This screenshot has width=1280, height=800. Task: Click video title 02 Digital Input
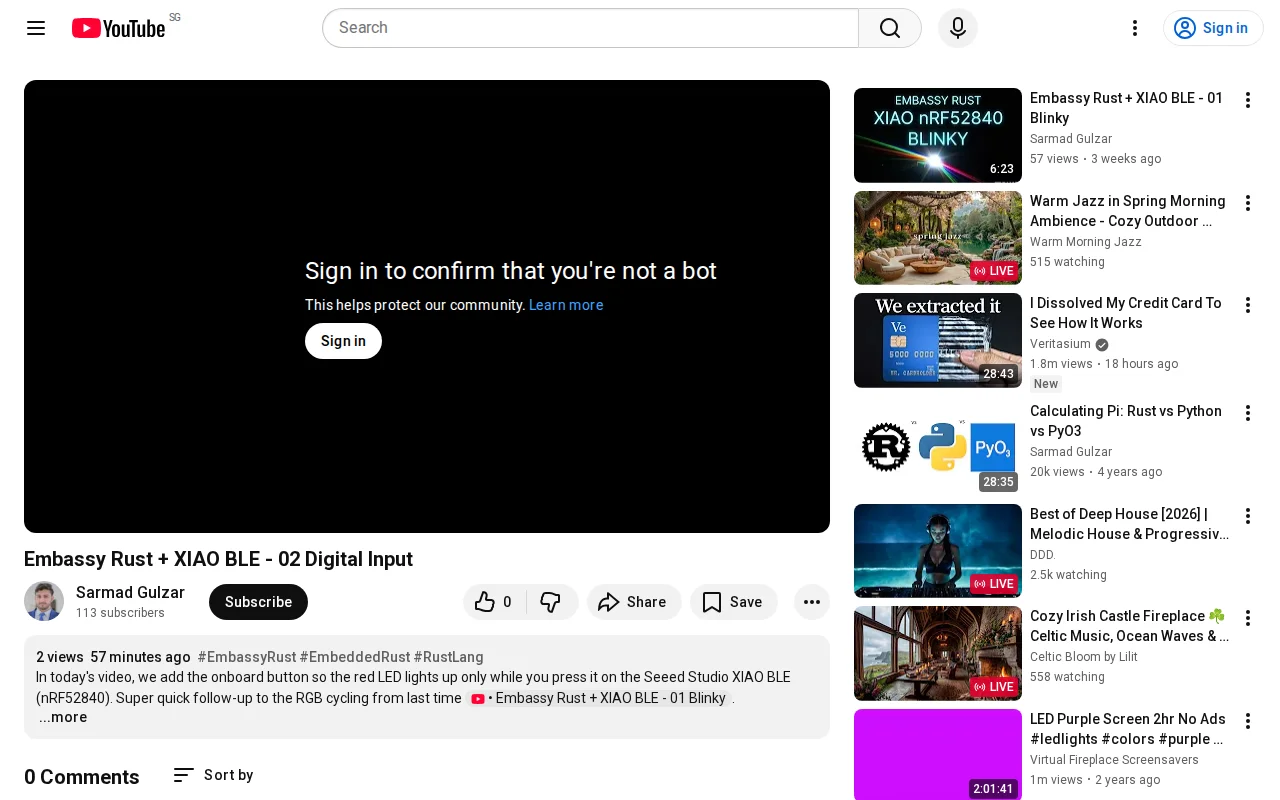(218, 559)
